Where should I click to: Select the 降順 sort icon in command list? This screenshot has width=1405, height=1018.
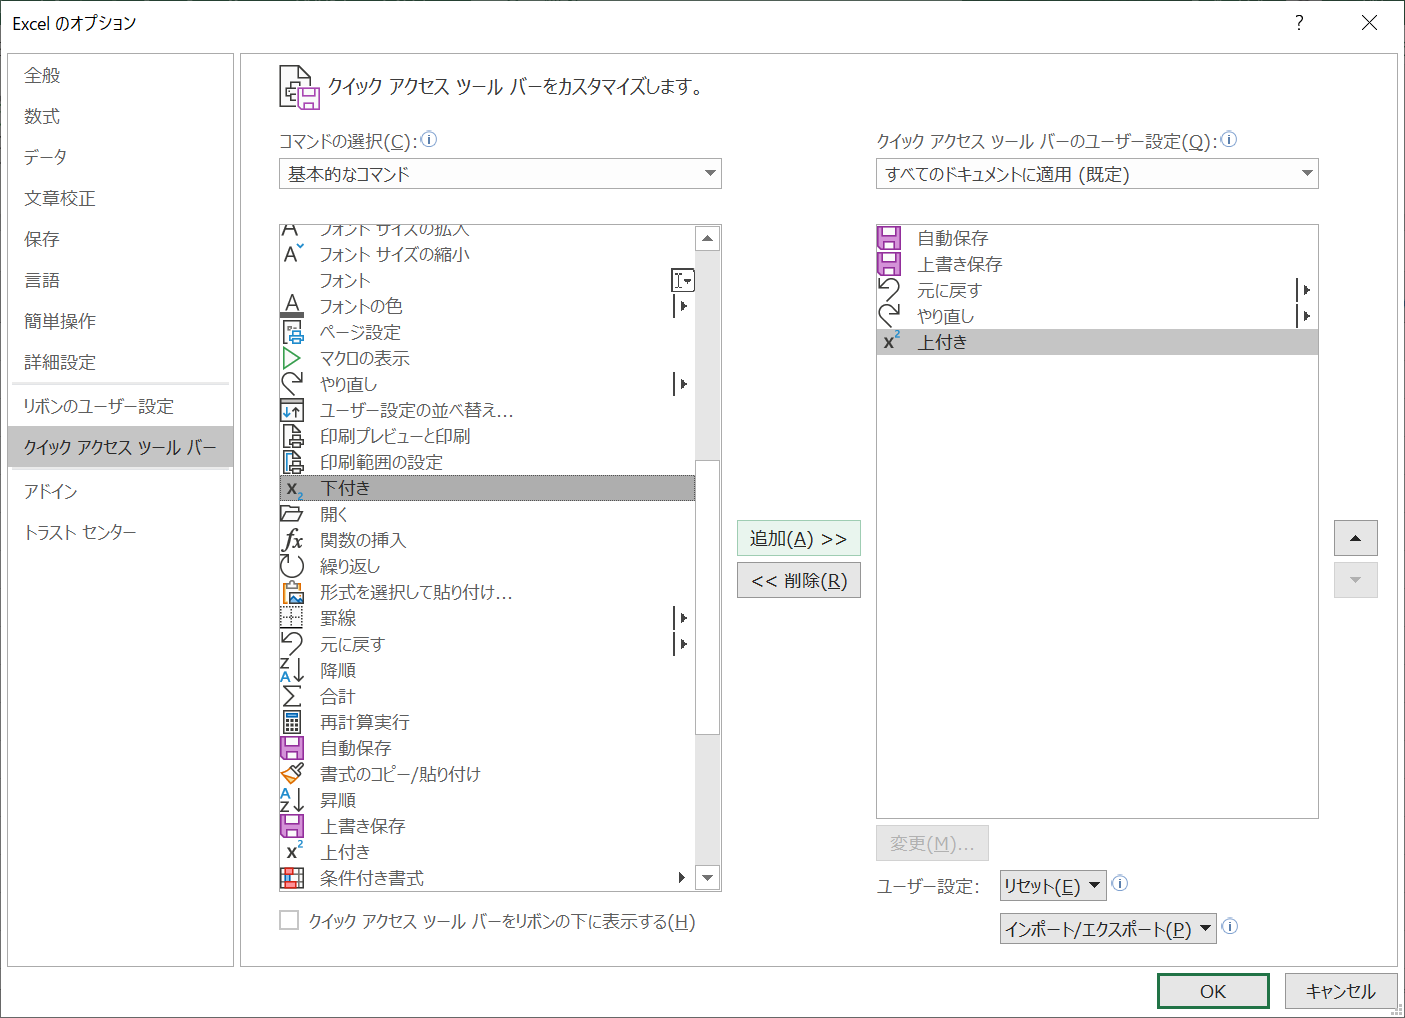tap(292, 670)
